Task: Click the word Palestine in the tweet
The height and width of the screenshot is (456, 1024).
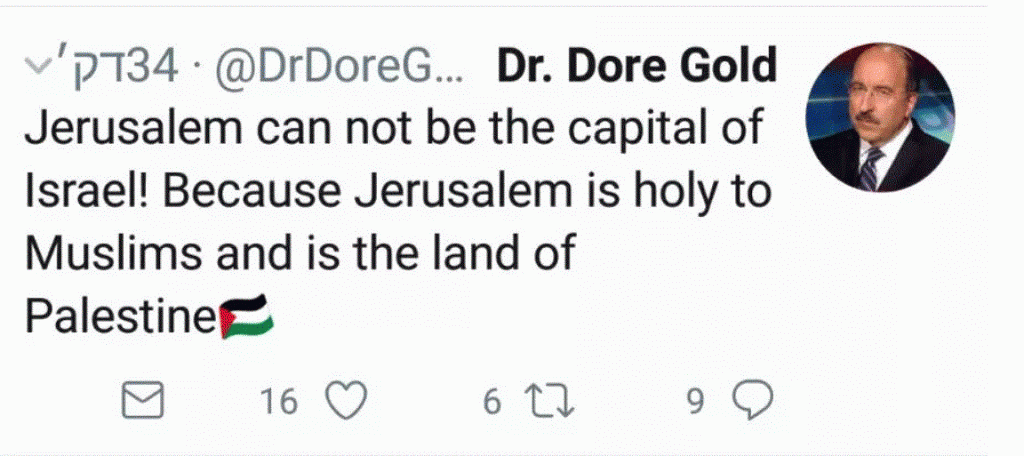Action: [x=121, y=317]
